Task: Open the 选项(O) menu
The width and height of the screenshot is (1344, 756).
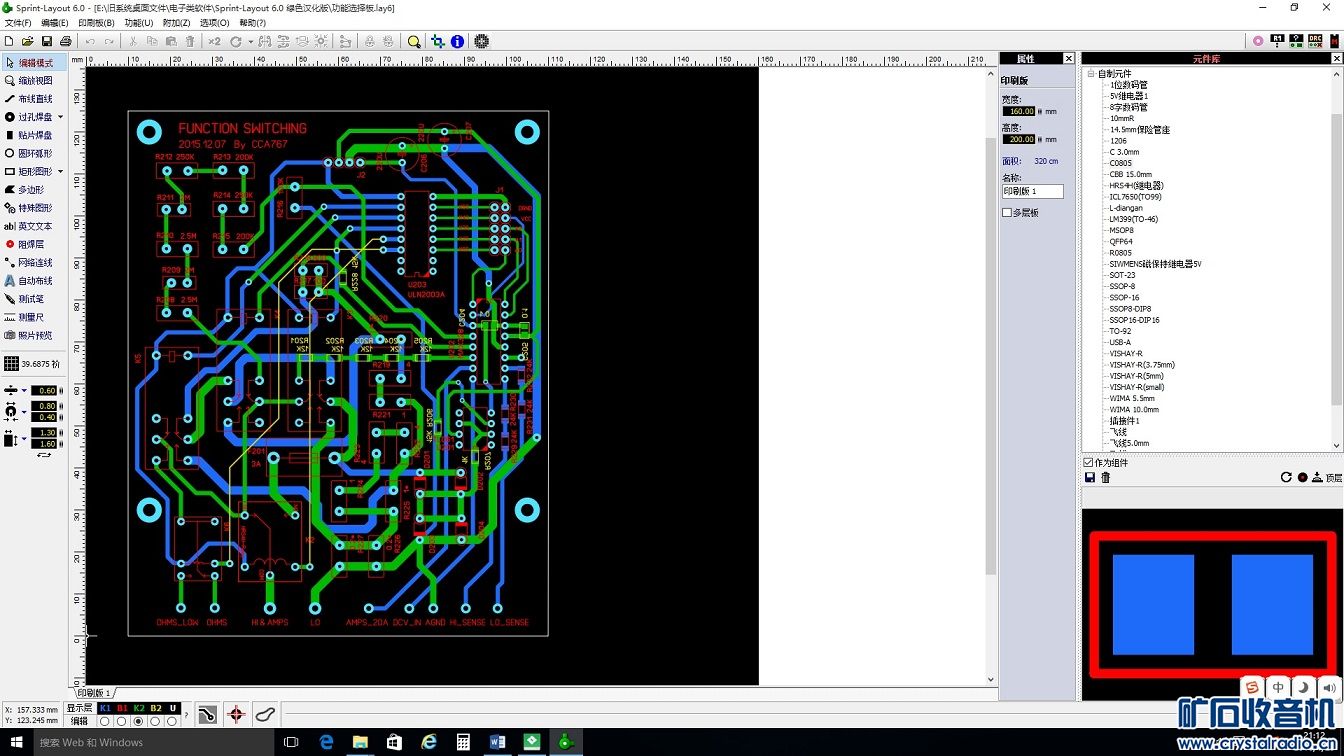Action: pos(214,23)
